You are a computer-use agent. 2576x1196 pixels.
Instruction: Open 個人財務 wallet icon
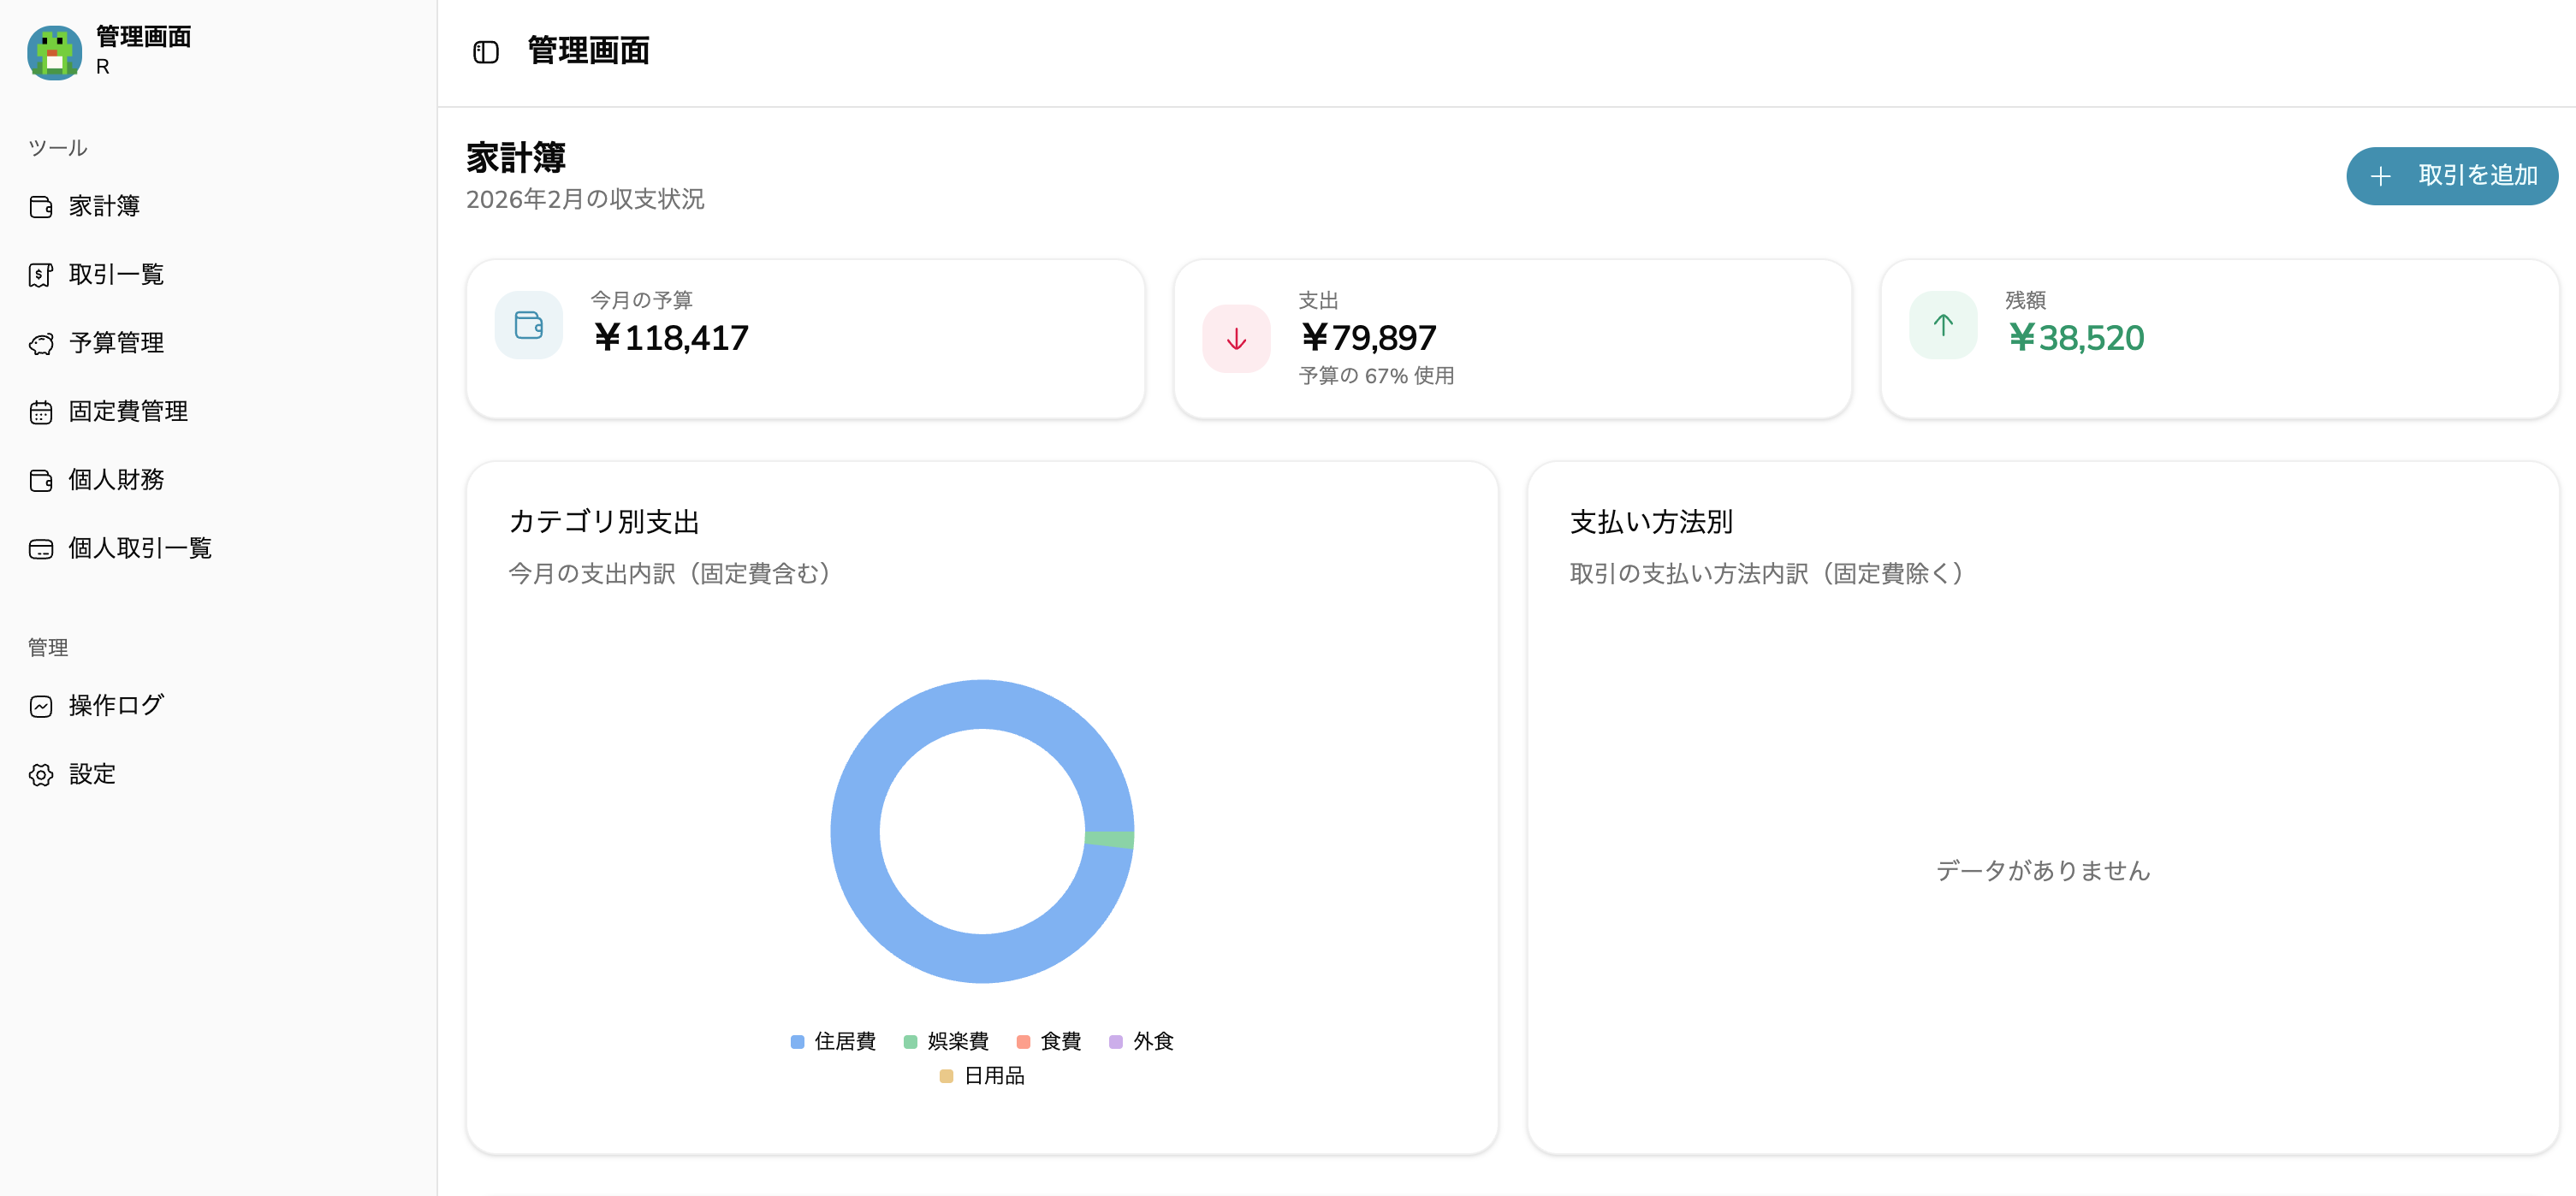(x=41, y=481)
